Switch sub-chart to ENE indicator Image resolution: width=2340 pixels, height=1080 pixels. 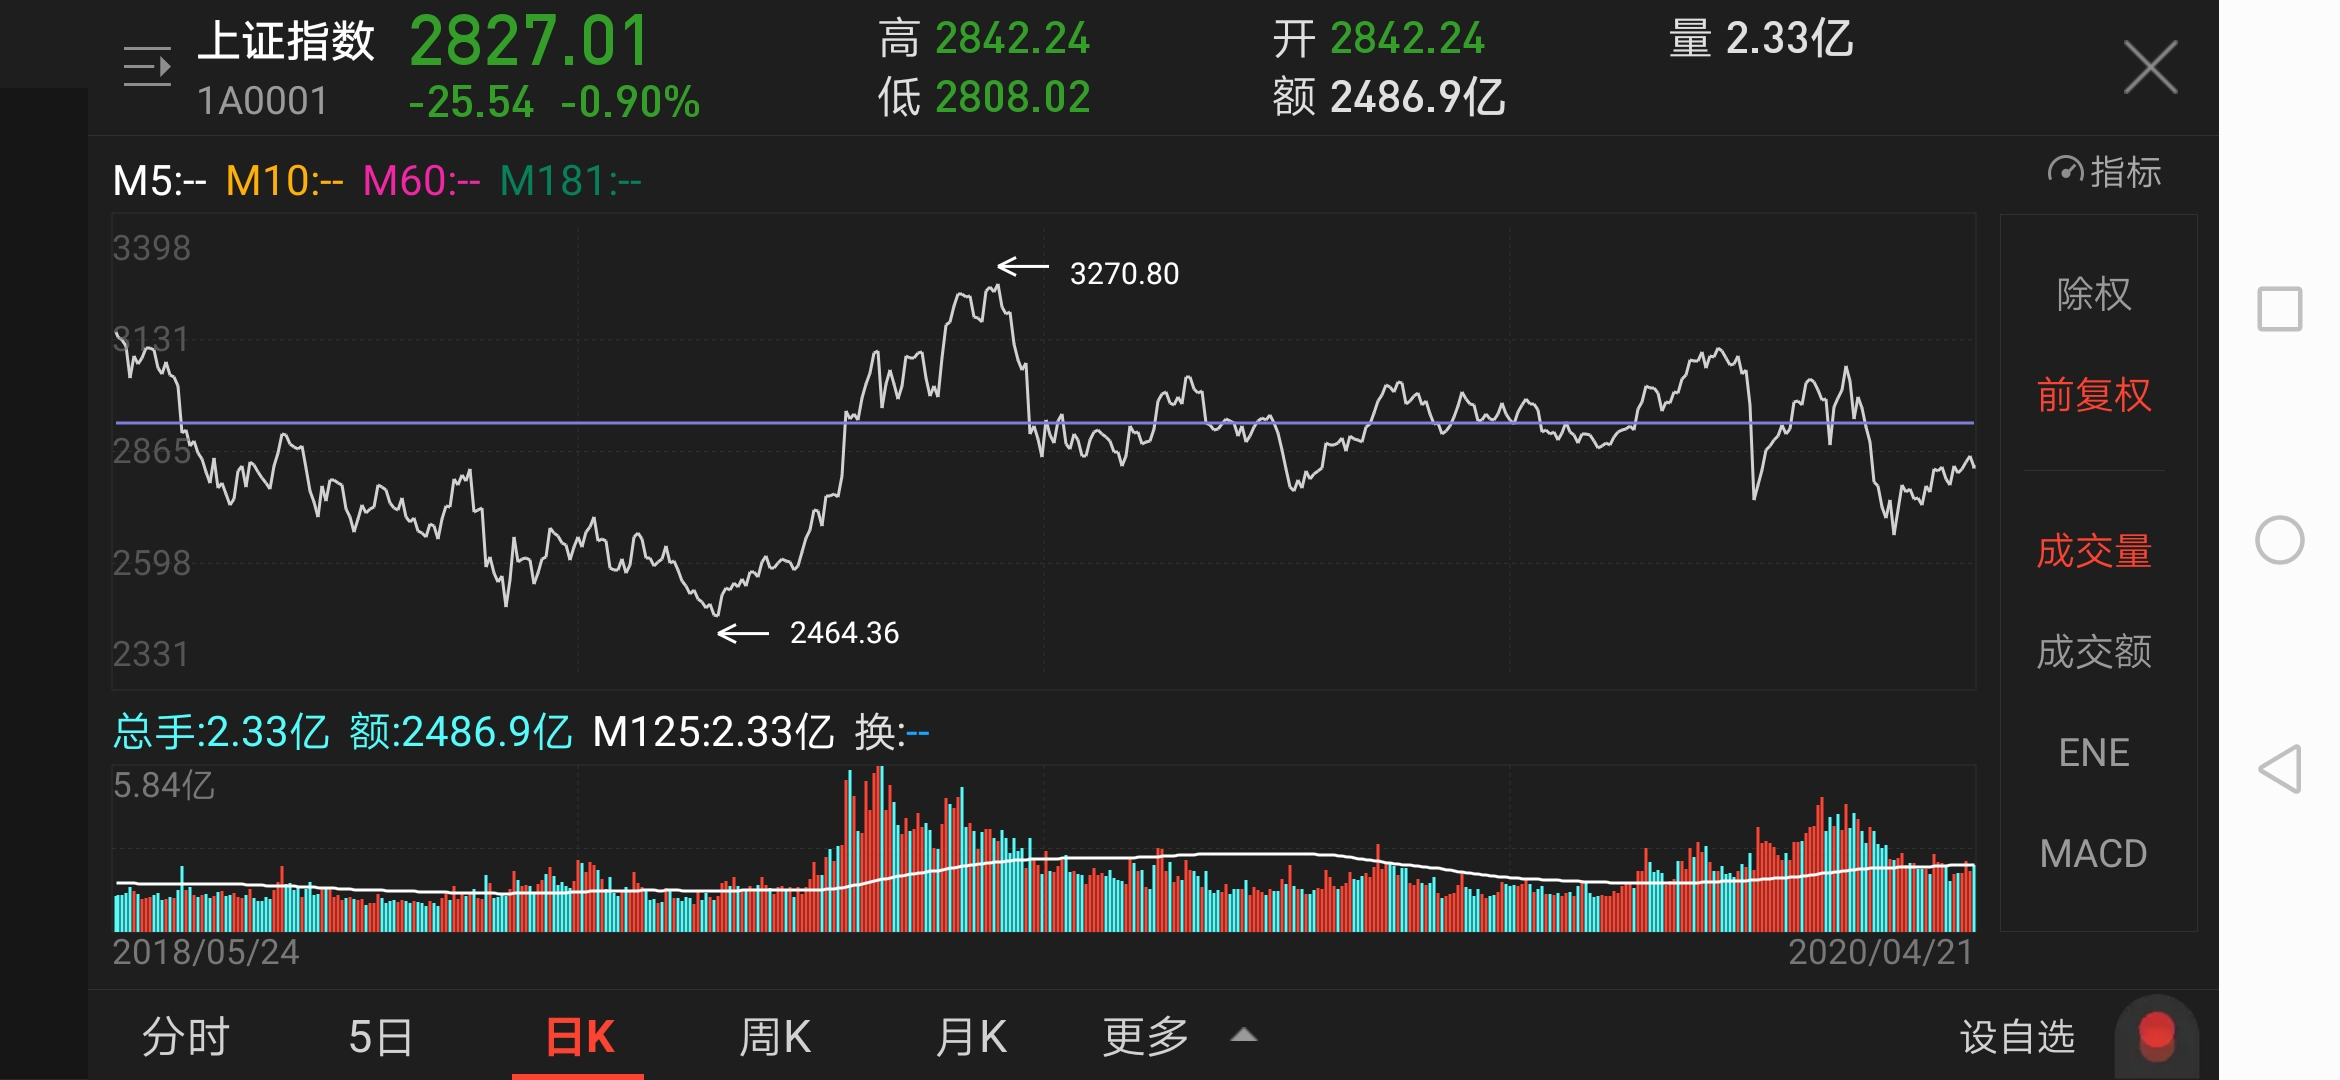click(2094, 753)
